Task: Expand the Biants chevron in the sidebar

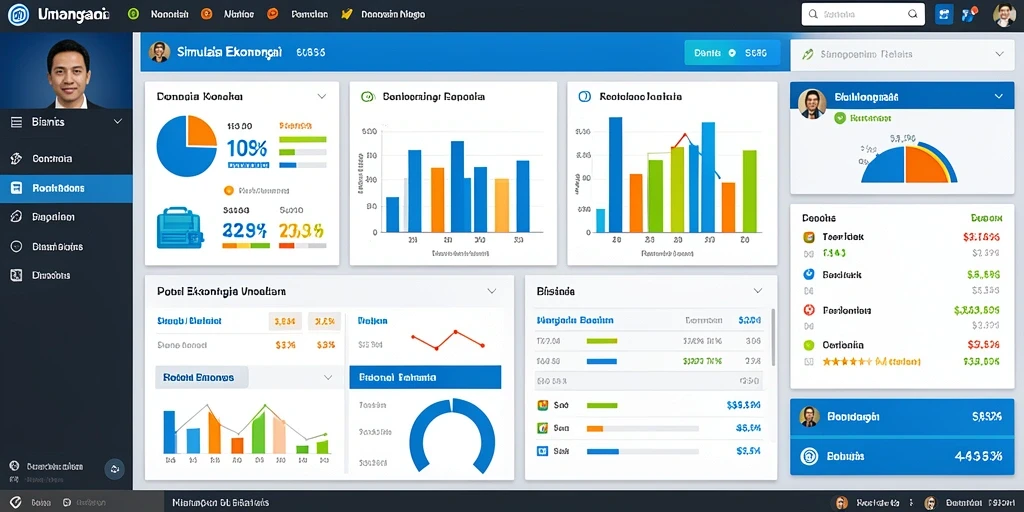Action: pyautogui.click(x=118, y=121)
